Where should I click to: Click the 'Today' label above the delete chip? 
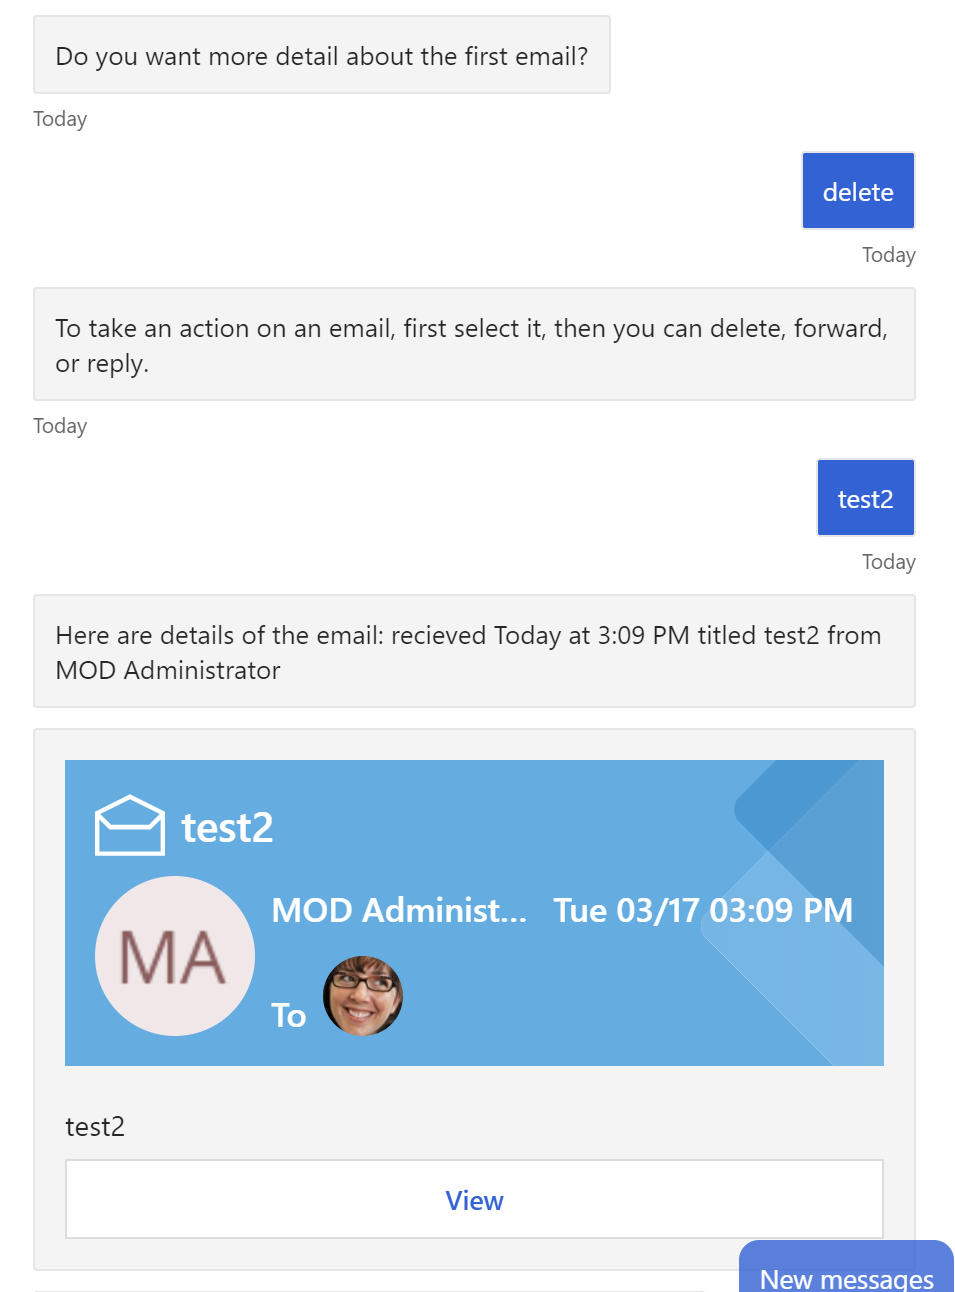coord(888,254)
